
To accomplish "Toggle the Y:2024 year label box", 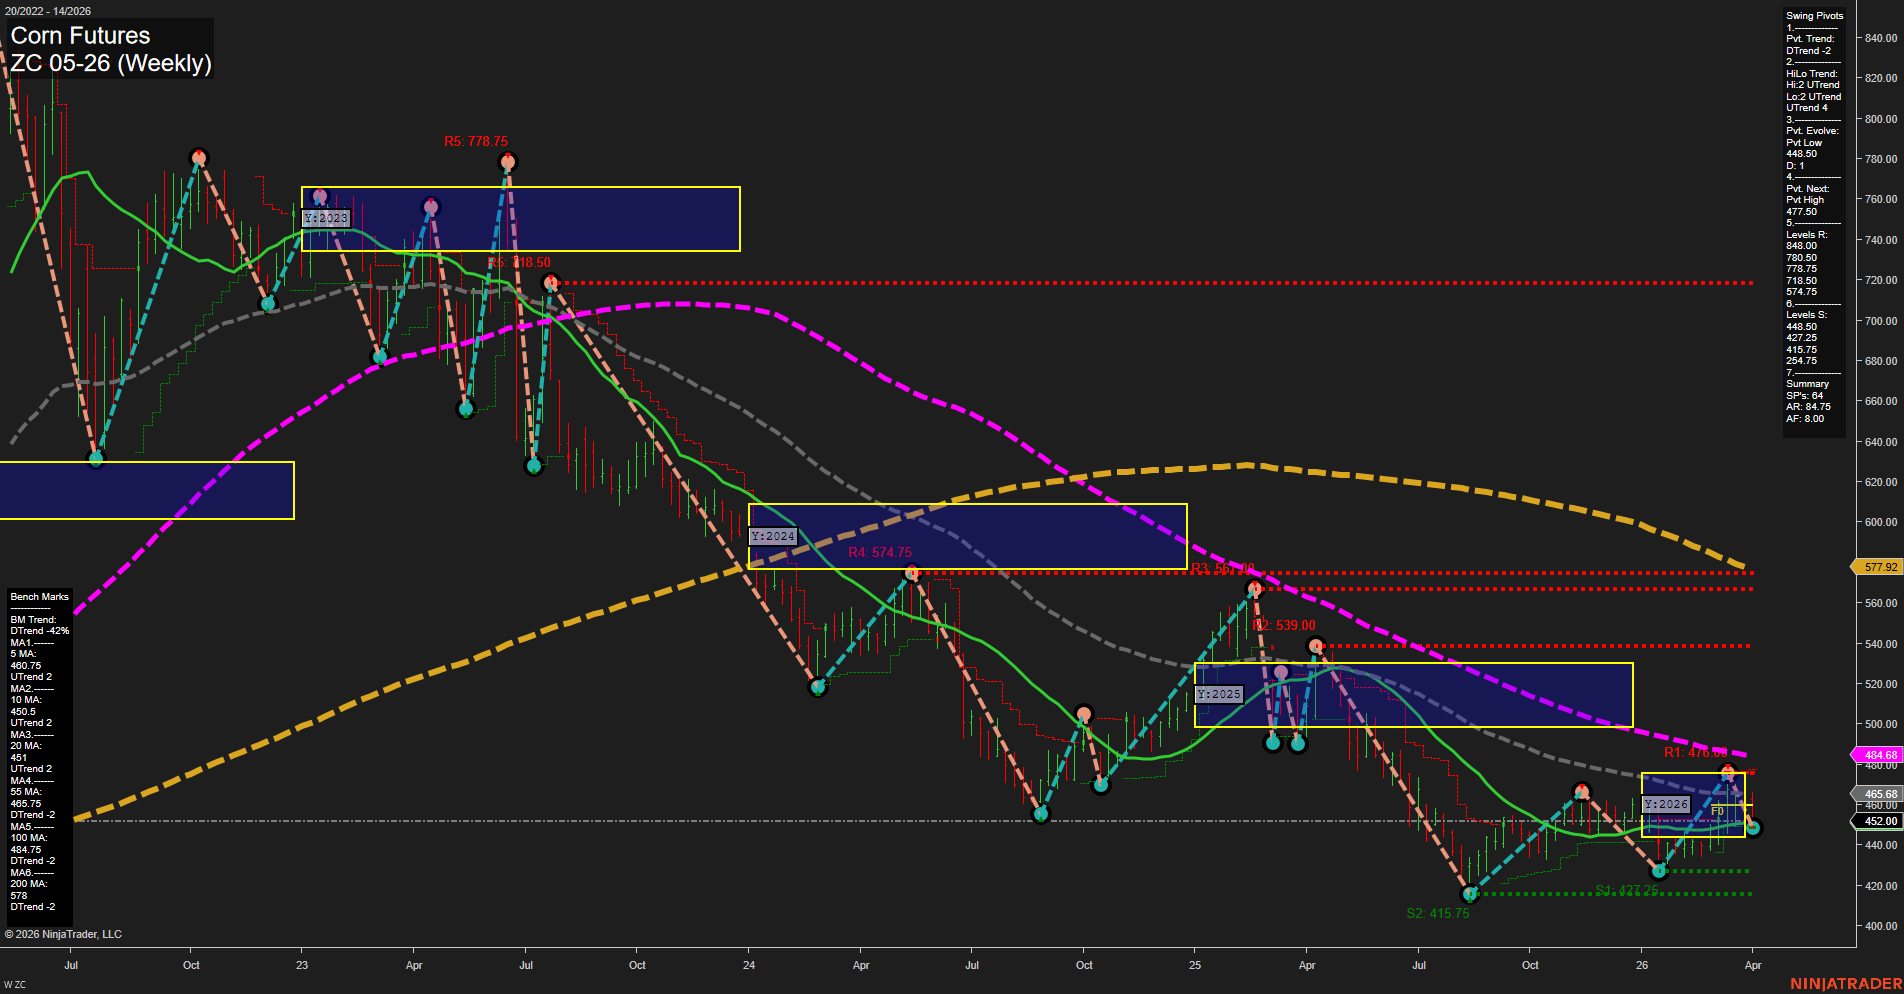I will pos(772,536).
